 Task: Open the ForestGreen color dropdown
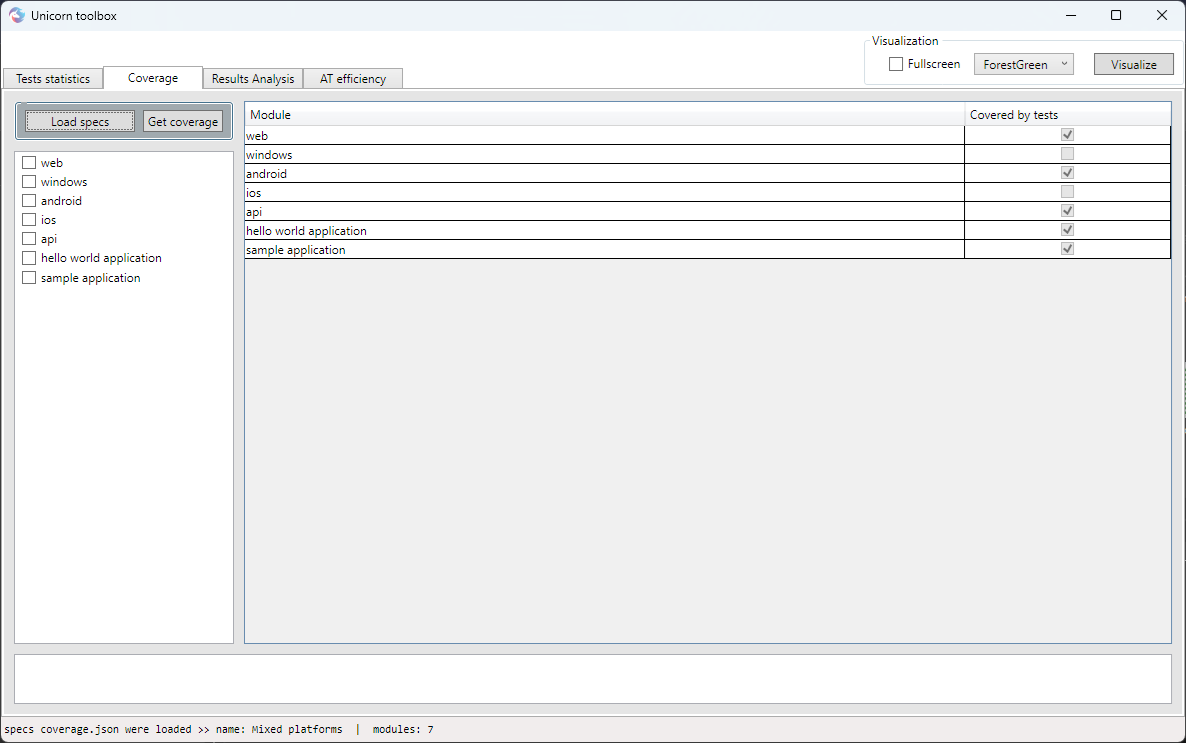[1023, 64]
